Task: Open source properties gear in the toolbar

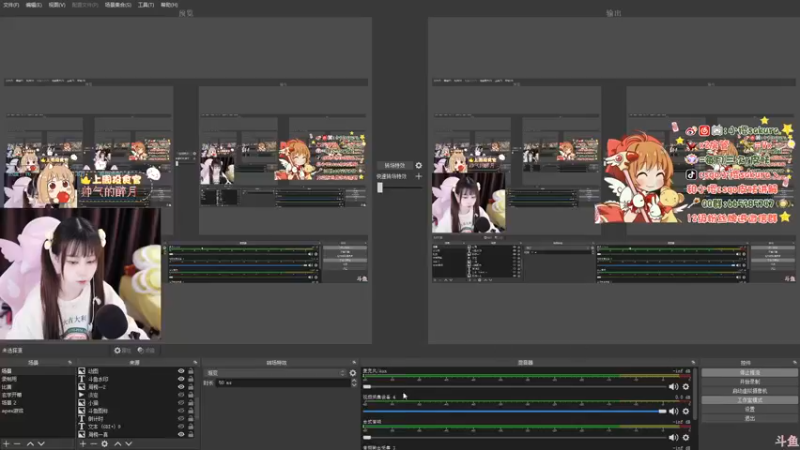Action: (x=122, y=351)
